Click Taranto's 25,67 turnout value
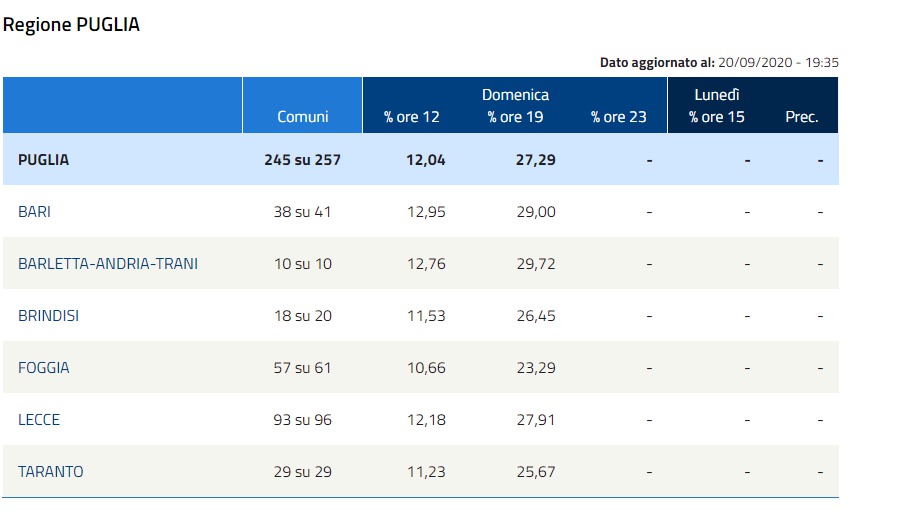The image size is (924, 524). tap(536, 472)
